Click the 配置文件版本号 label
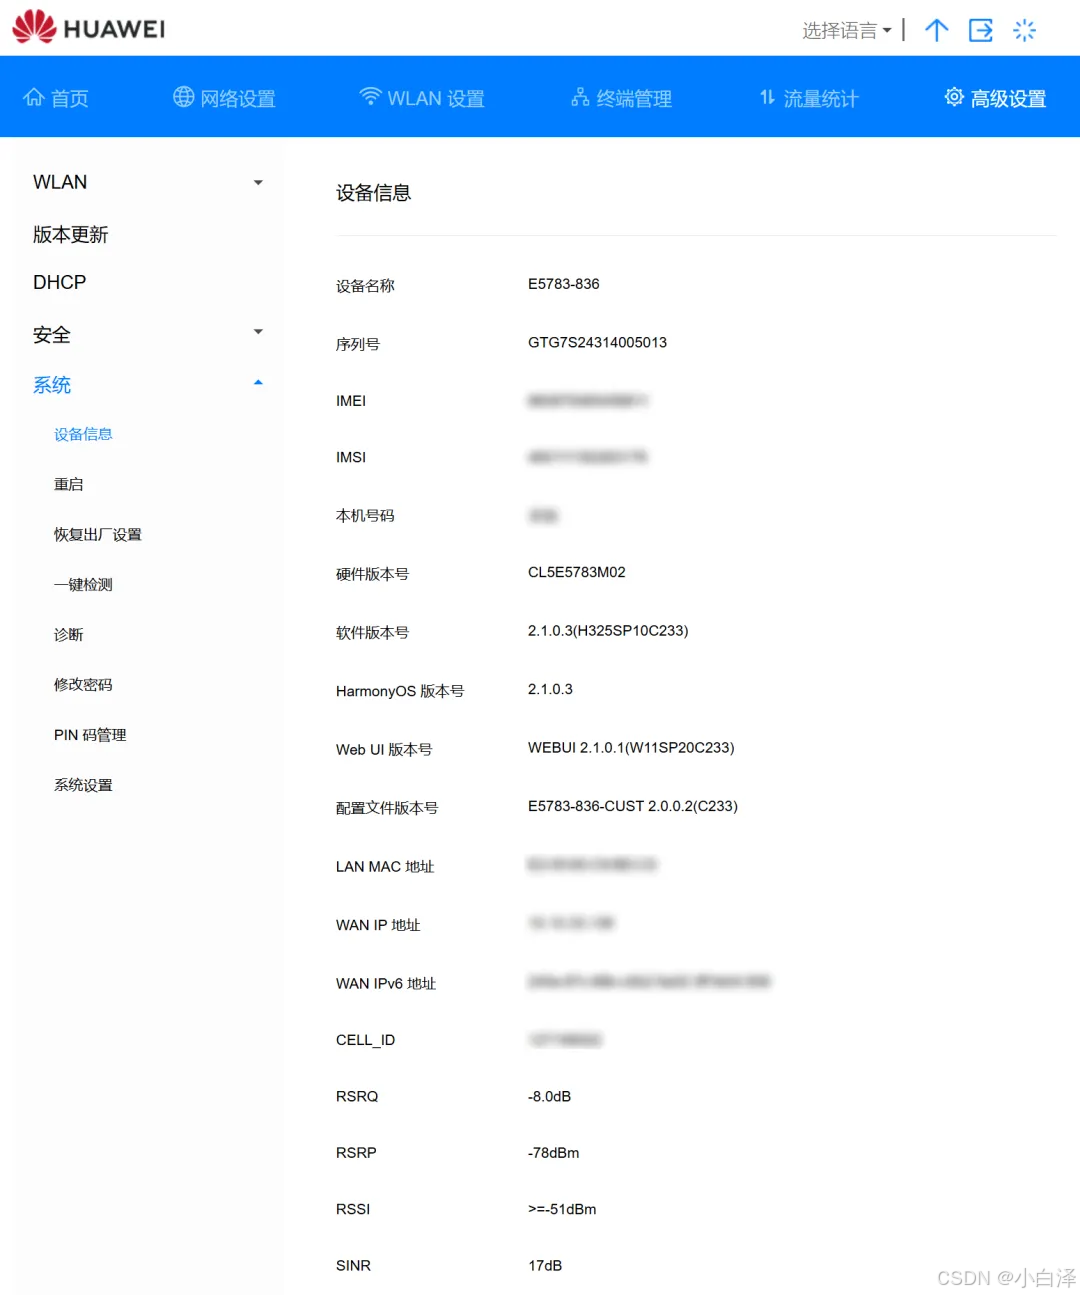The image size is (1080, 1295). pos(387,808)
